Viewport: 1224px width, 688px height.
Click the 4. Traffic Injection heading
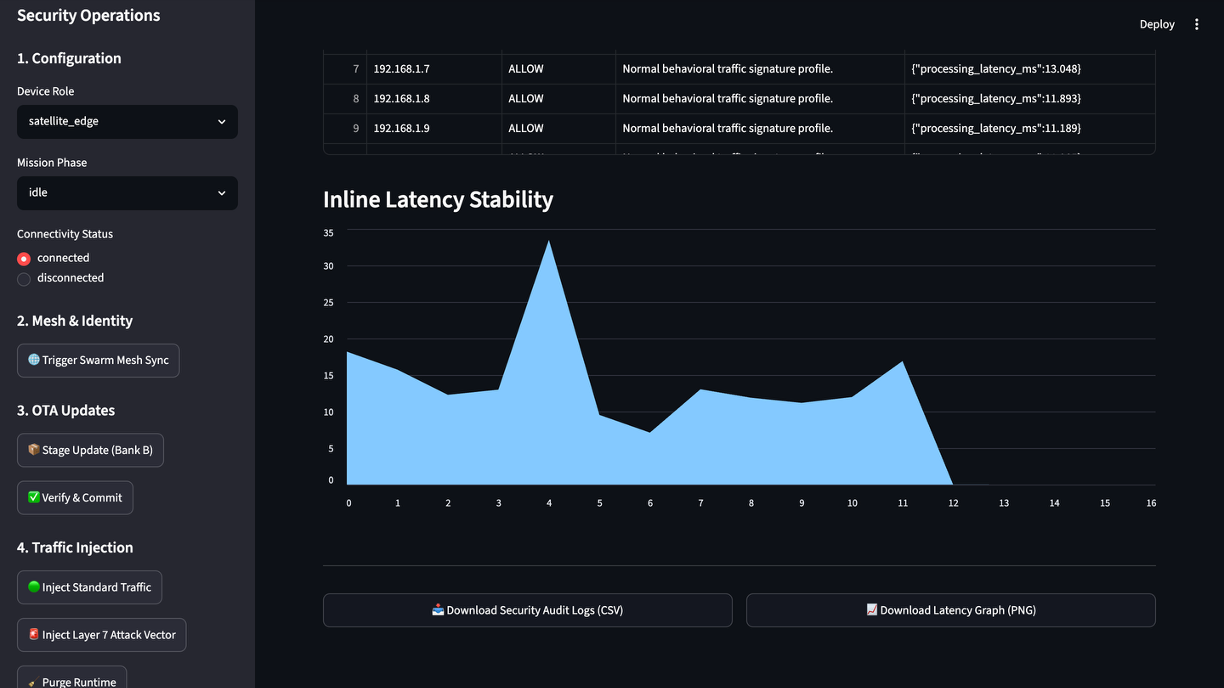(75, 547)
